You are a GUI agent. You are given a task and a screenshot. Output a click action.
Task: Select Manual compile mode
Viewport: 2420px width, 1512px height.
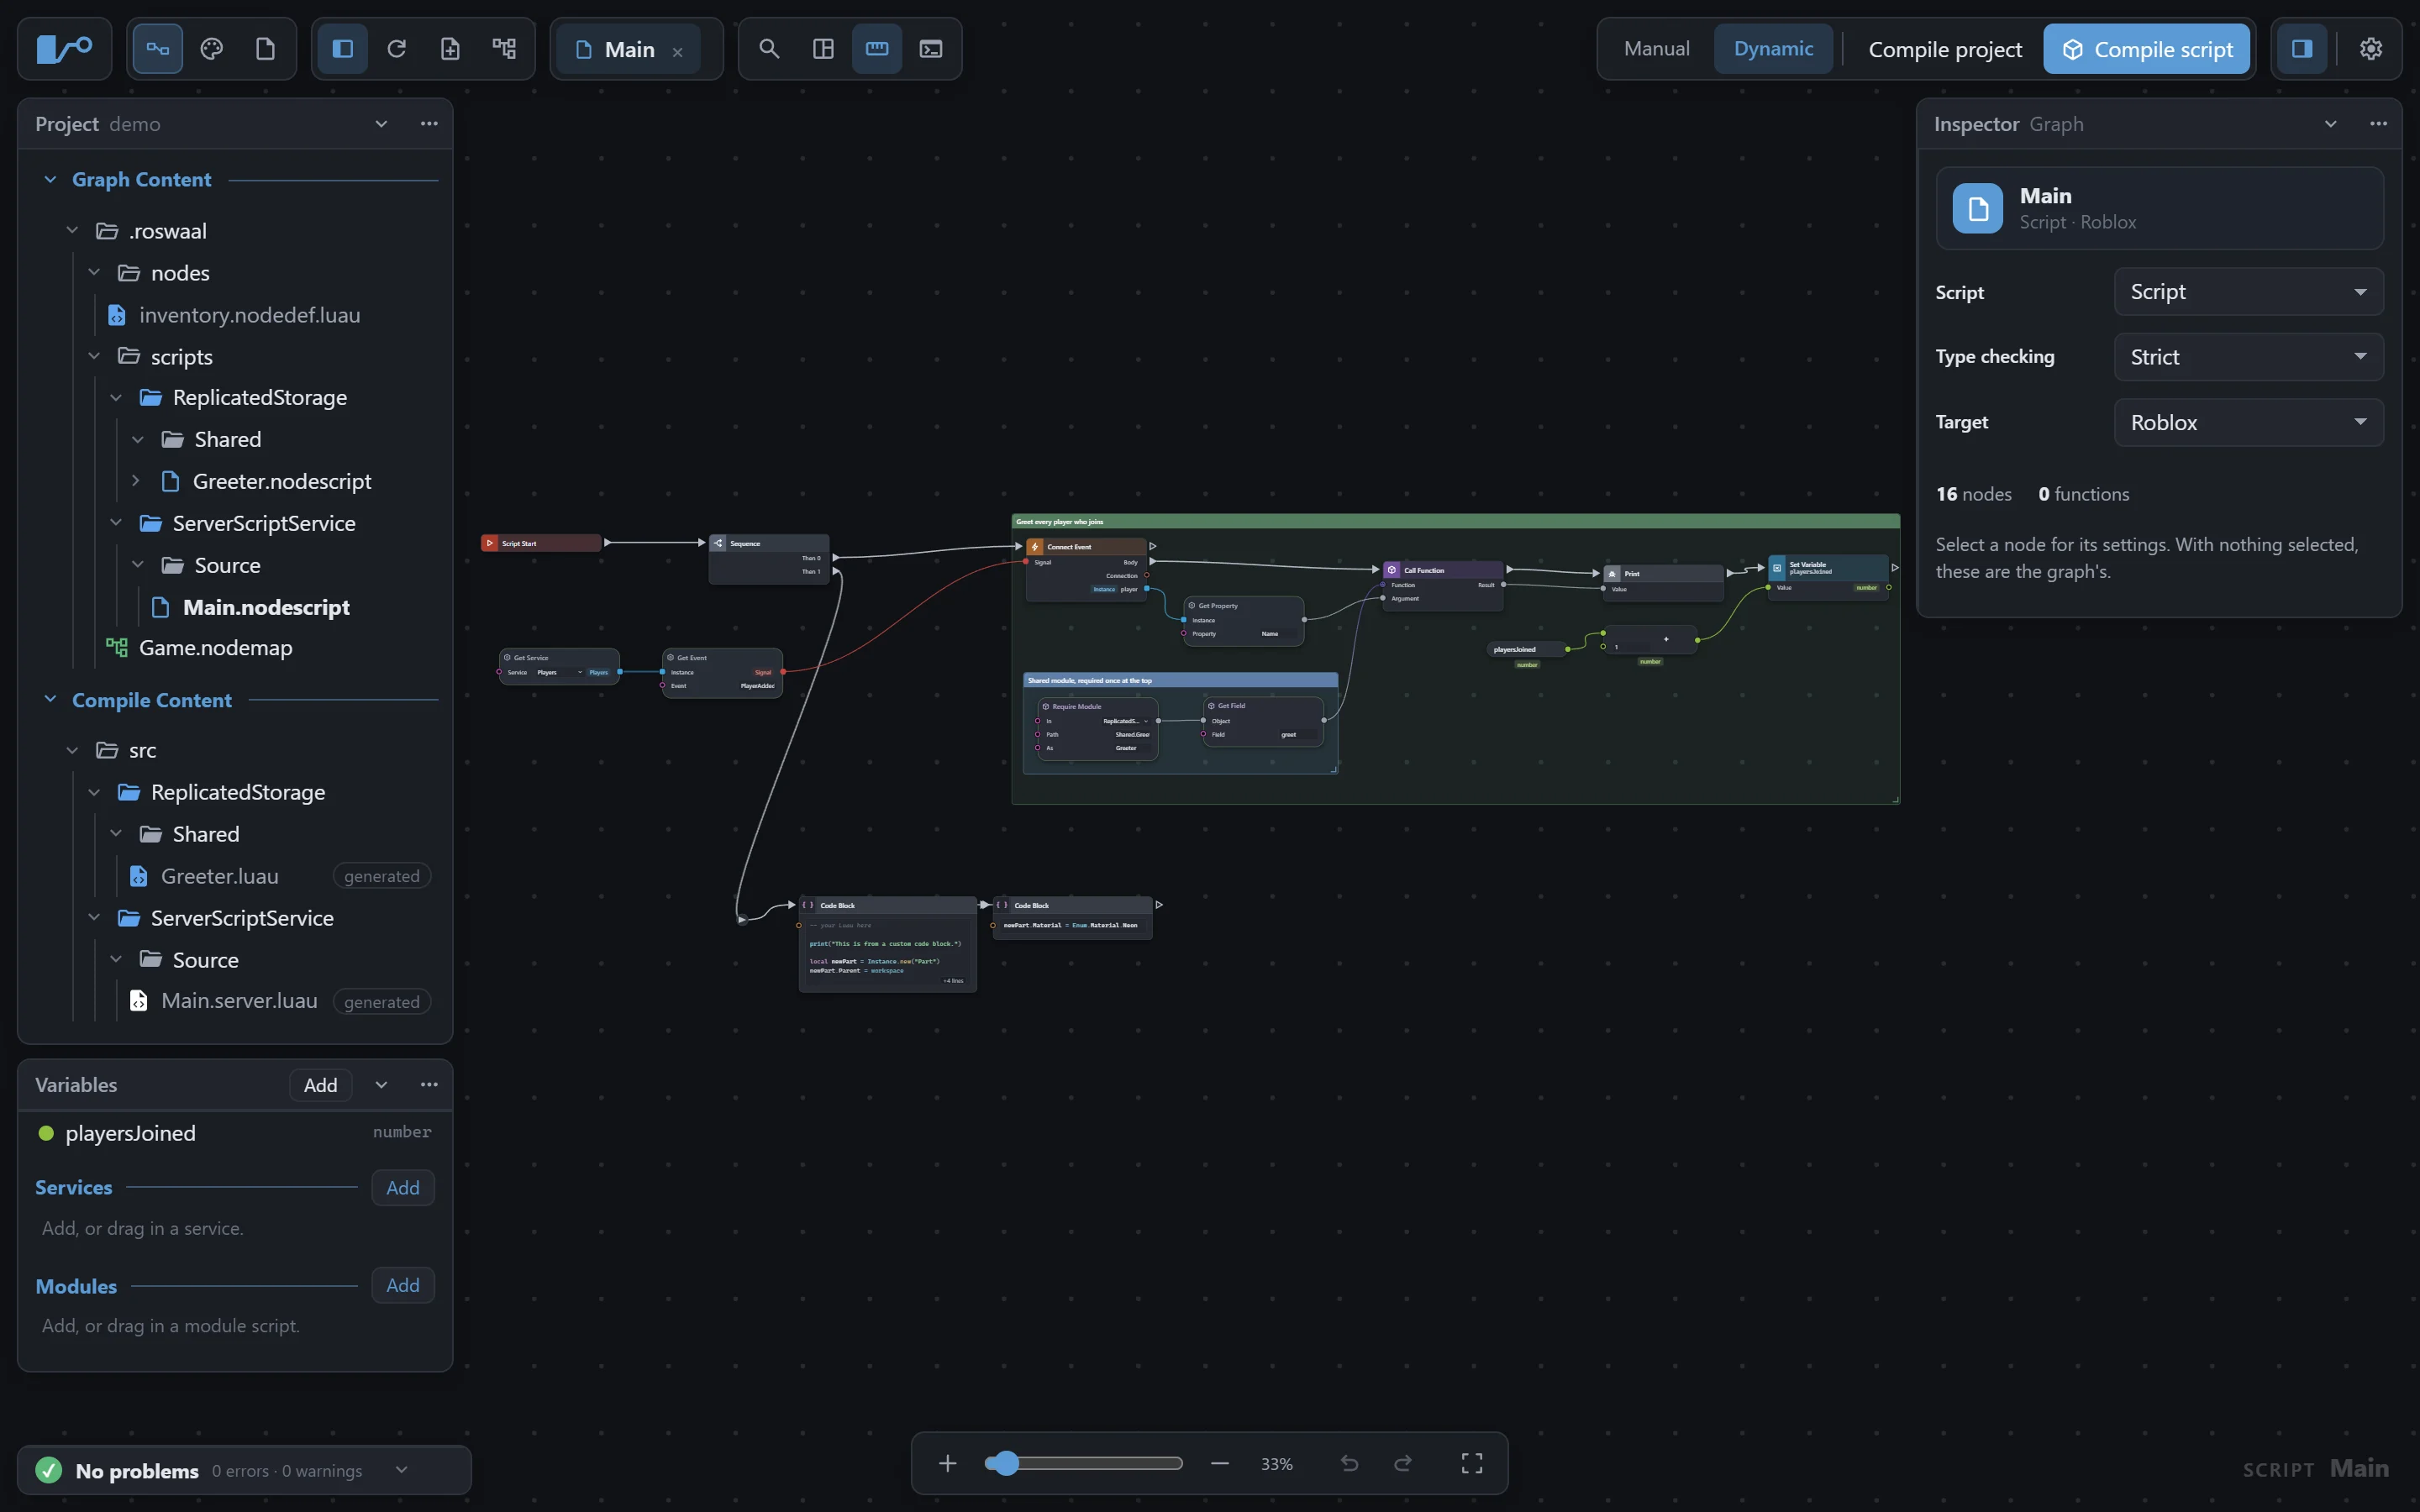click(x=1656, y=48)
